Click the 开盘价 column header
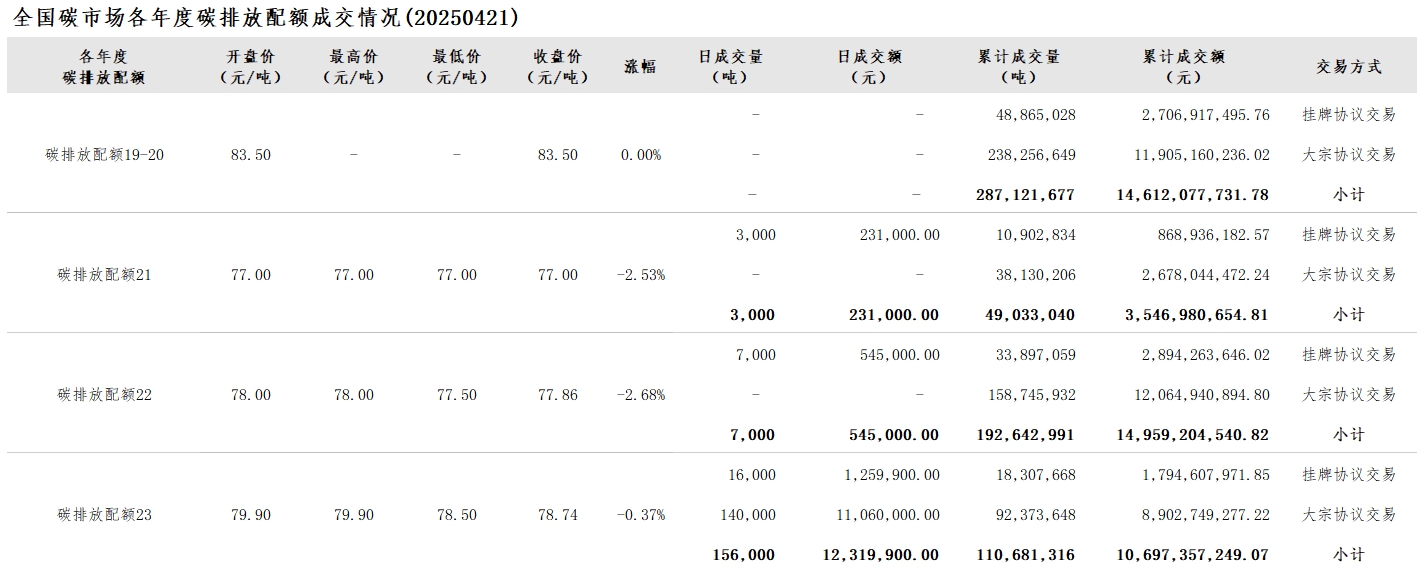This screenshot has height=582, width=1426. [250, 67]
